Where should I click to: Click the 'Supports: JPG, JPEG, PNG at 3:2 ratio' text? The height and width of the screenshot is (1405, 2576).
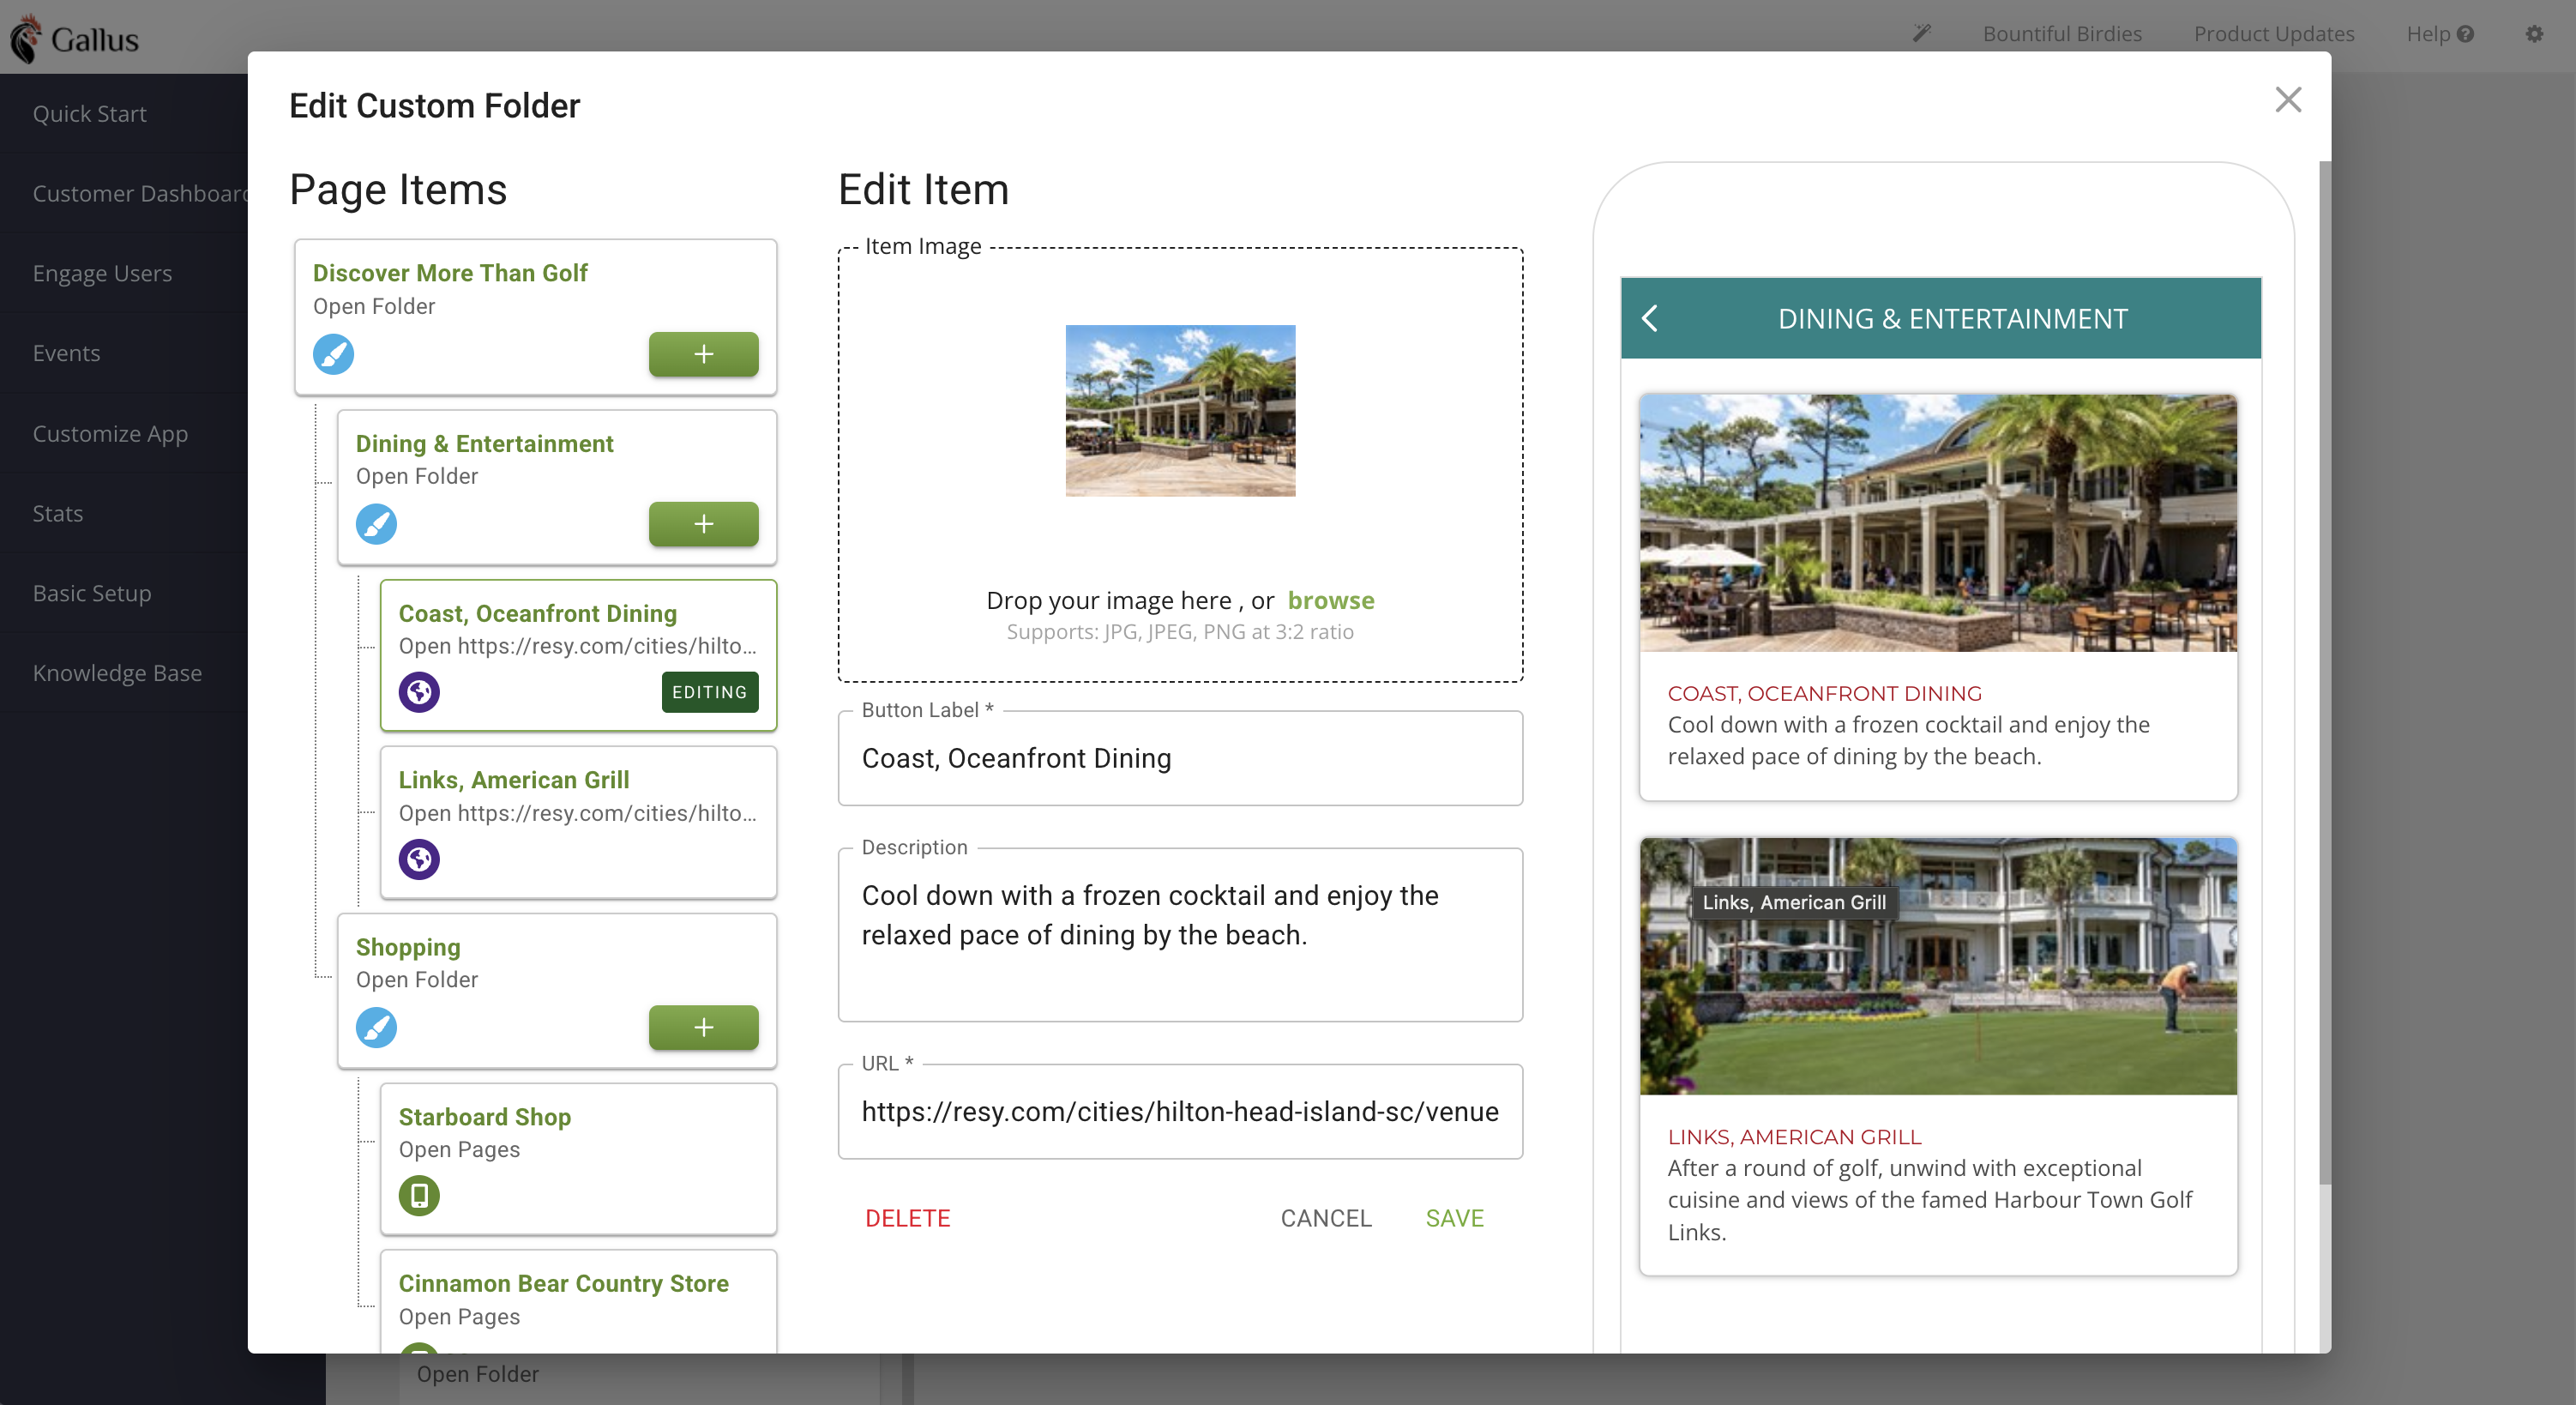1180,632
